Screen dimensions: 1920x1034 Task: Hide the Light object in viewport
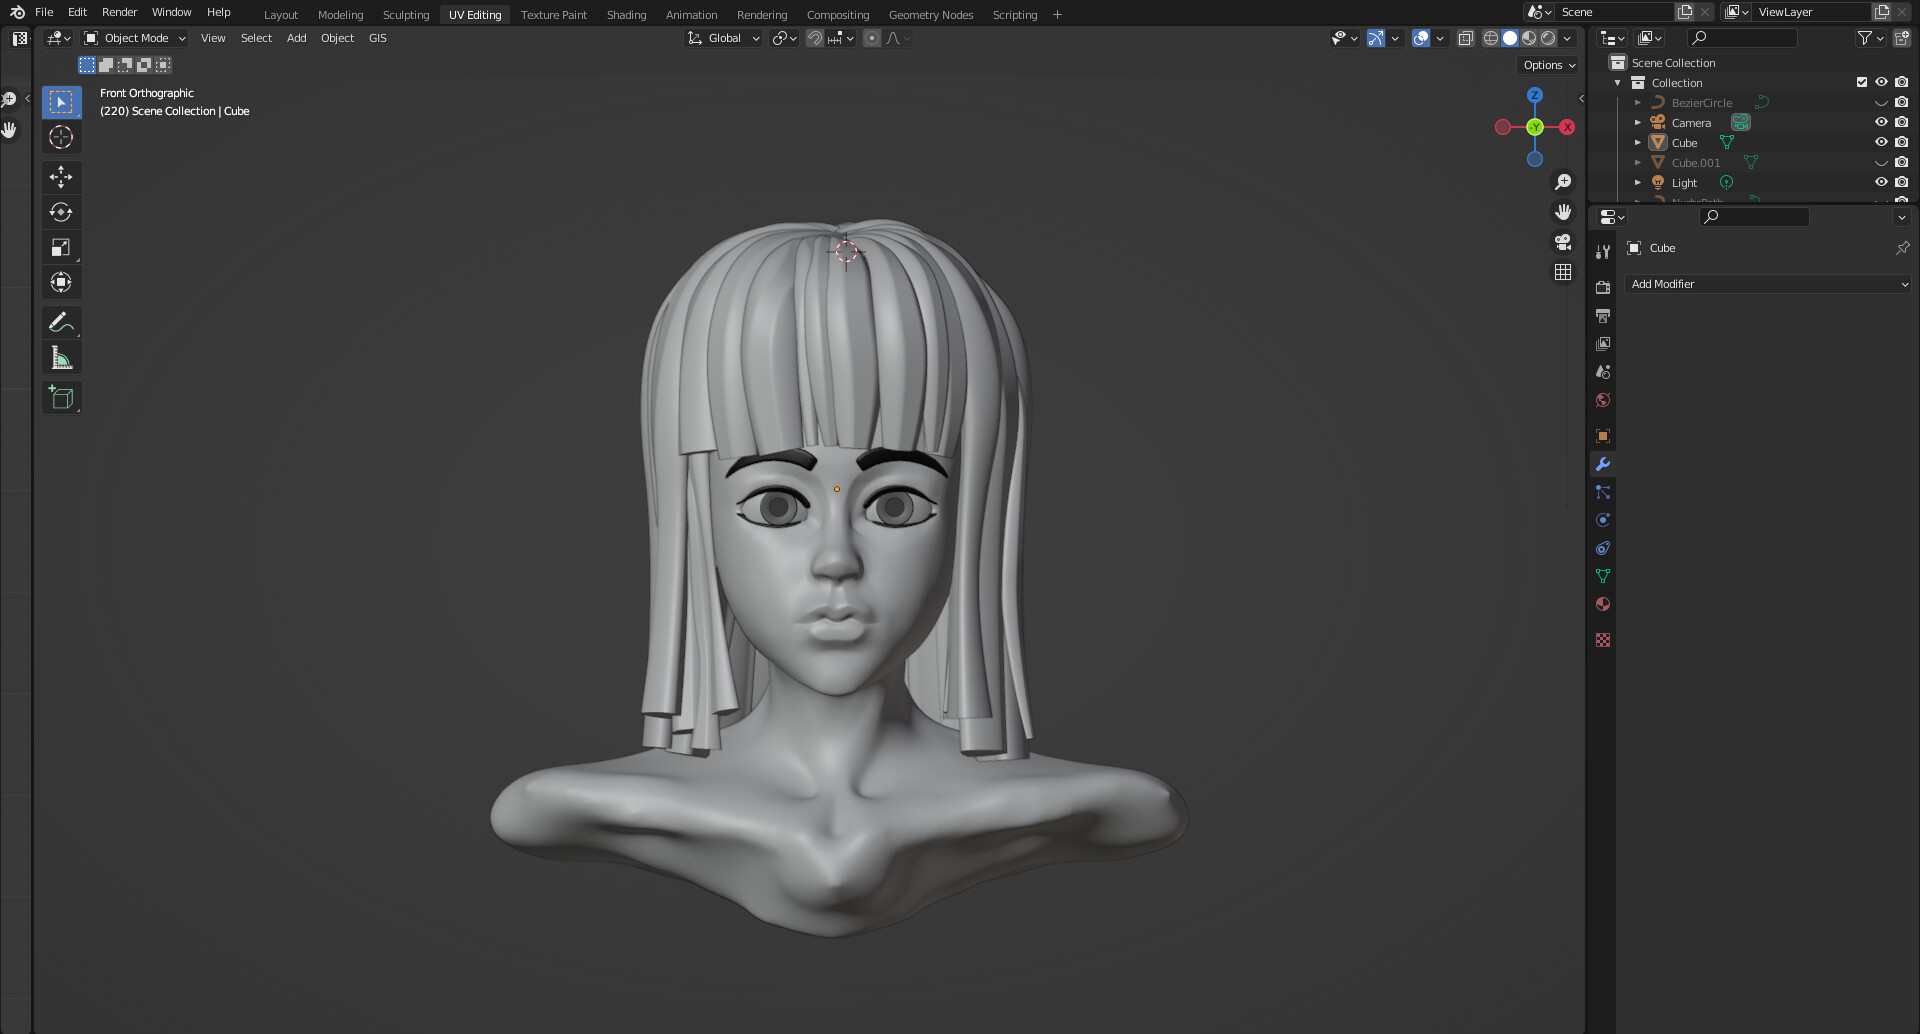click(1881, 182)
